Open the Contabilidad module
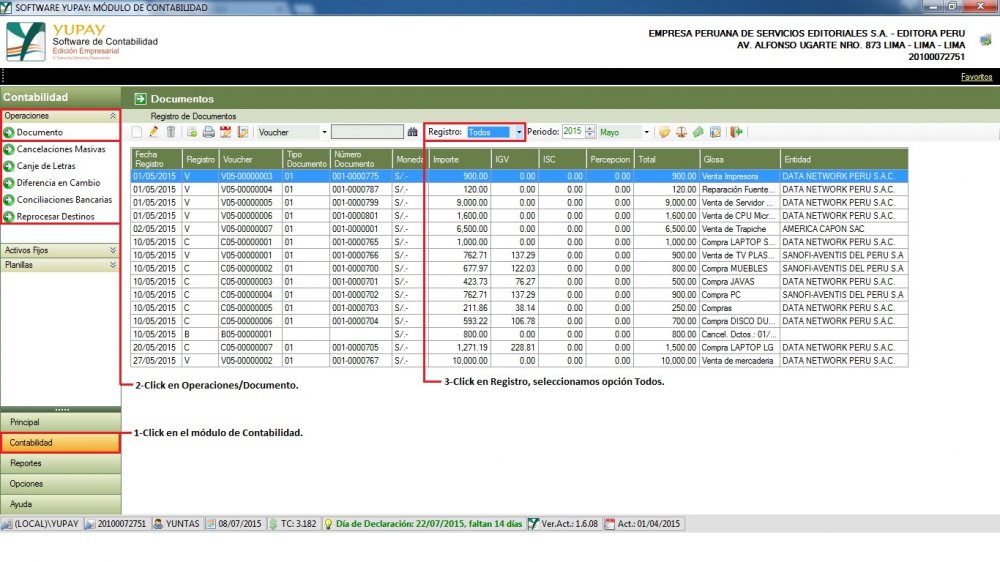The image size is (1000, 562). click(x=61, y=443)
